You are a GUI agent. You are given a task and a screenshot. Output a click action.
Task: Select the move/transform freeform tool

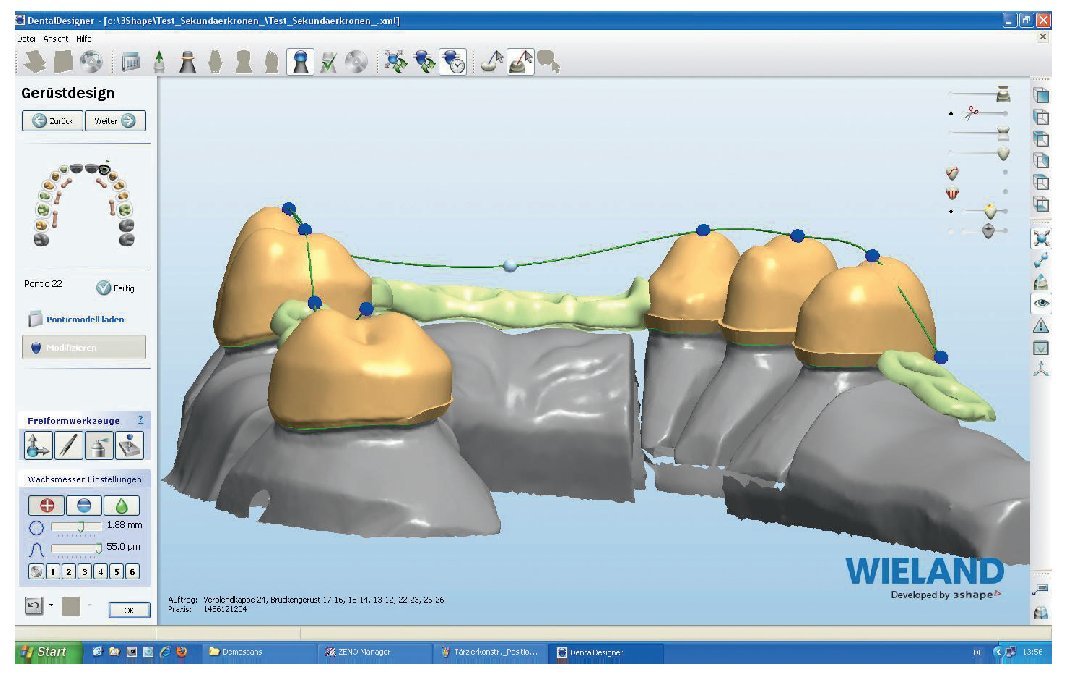pyautogui.click(x=36, y=446)
